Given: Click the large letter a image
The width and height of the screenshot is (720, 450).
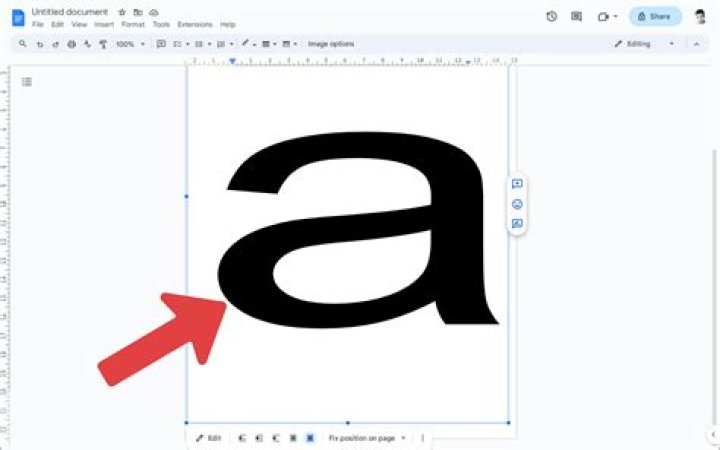Looking at the screenshot, I should [x=357, y=231].
